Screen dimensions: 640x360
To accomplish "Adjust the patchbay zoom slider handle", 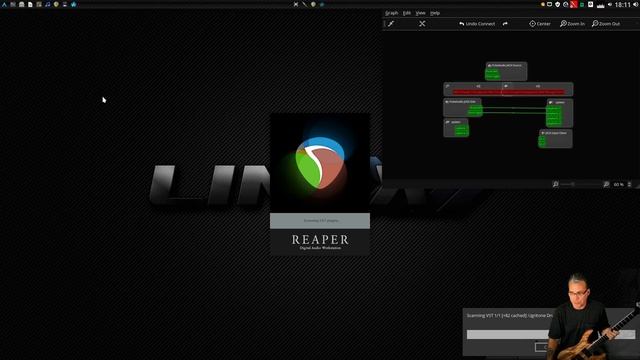I will tap(573, 184).
